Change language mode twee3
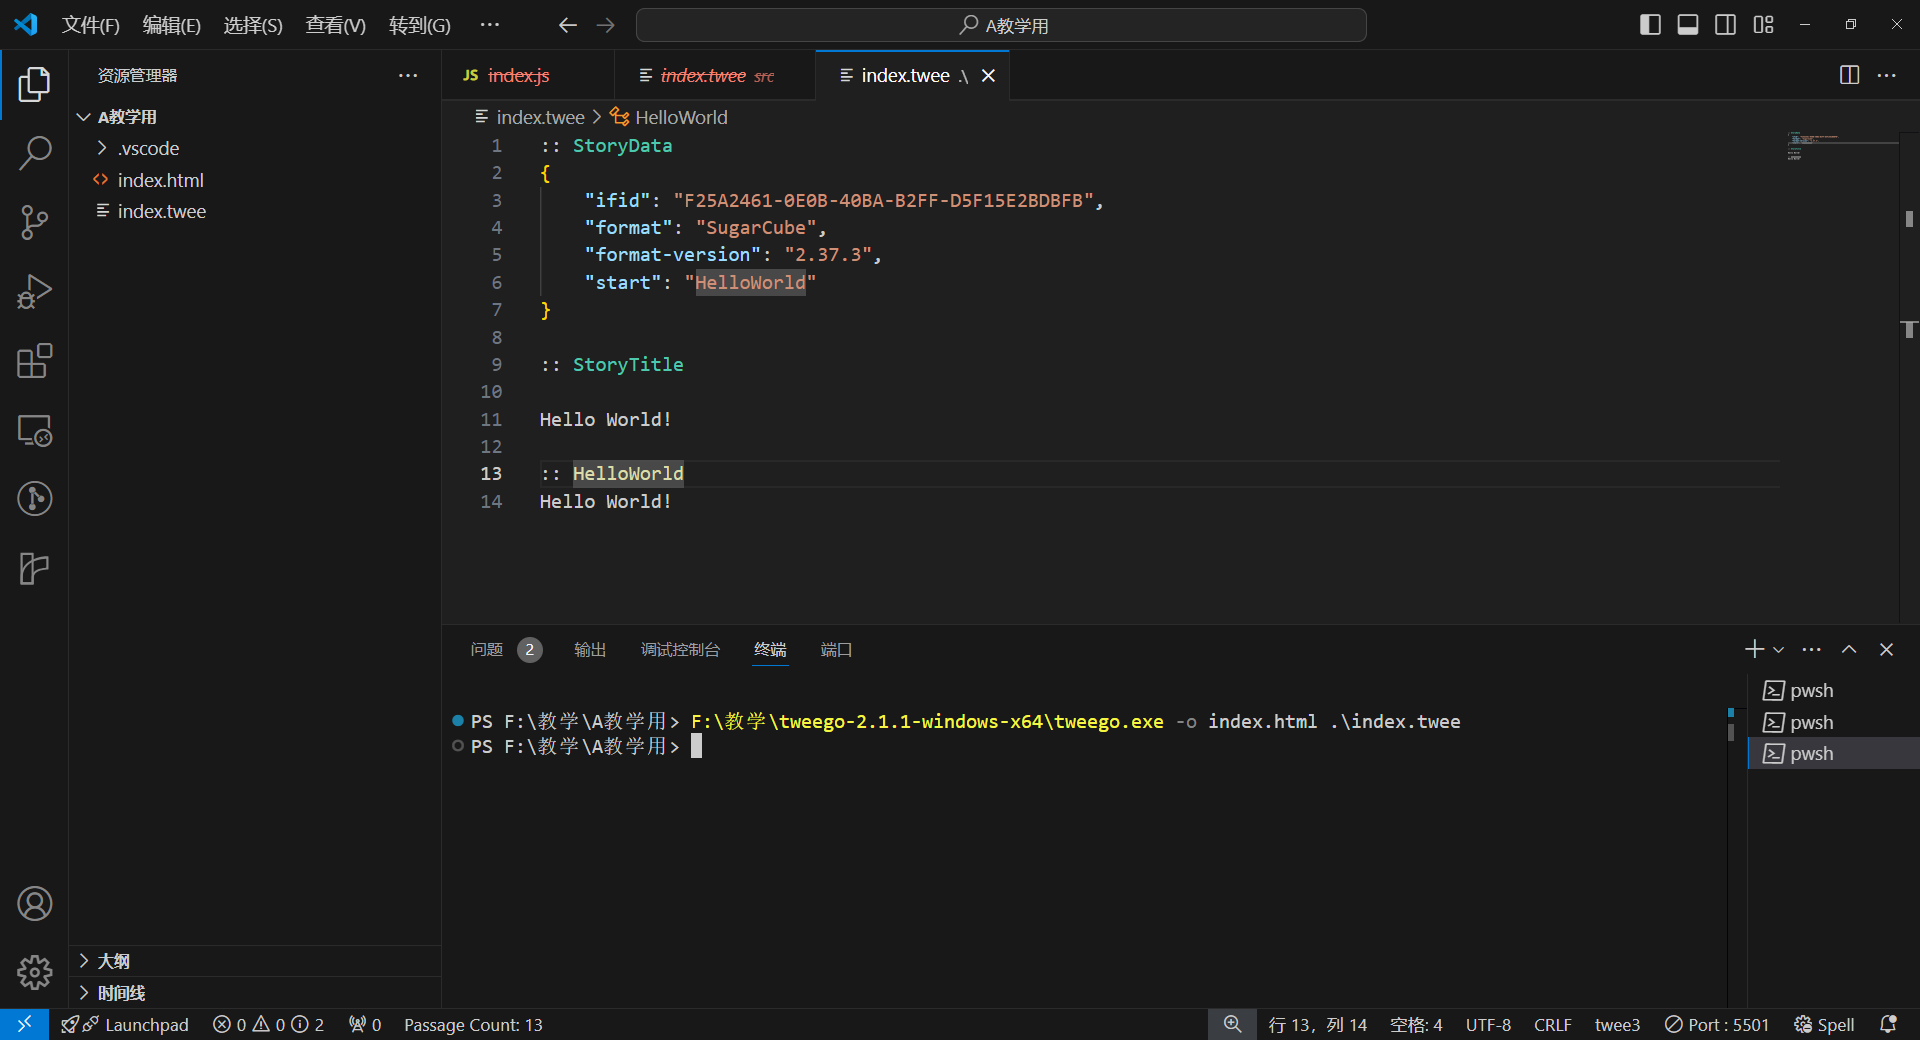 [1617, 1025]
